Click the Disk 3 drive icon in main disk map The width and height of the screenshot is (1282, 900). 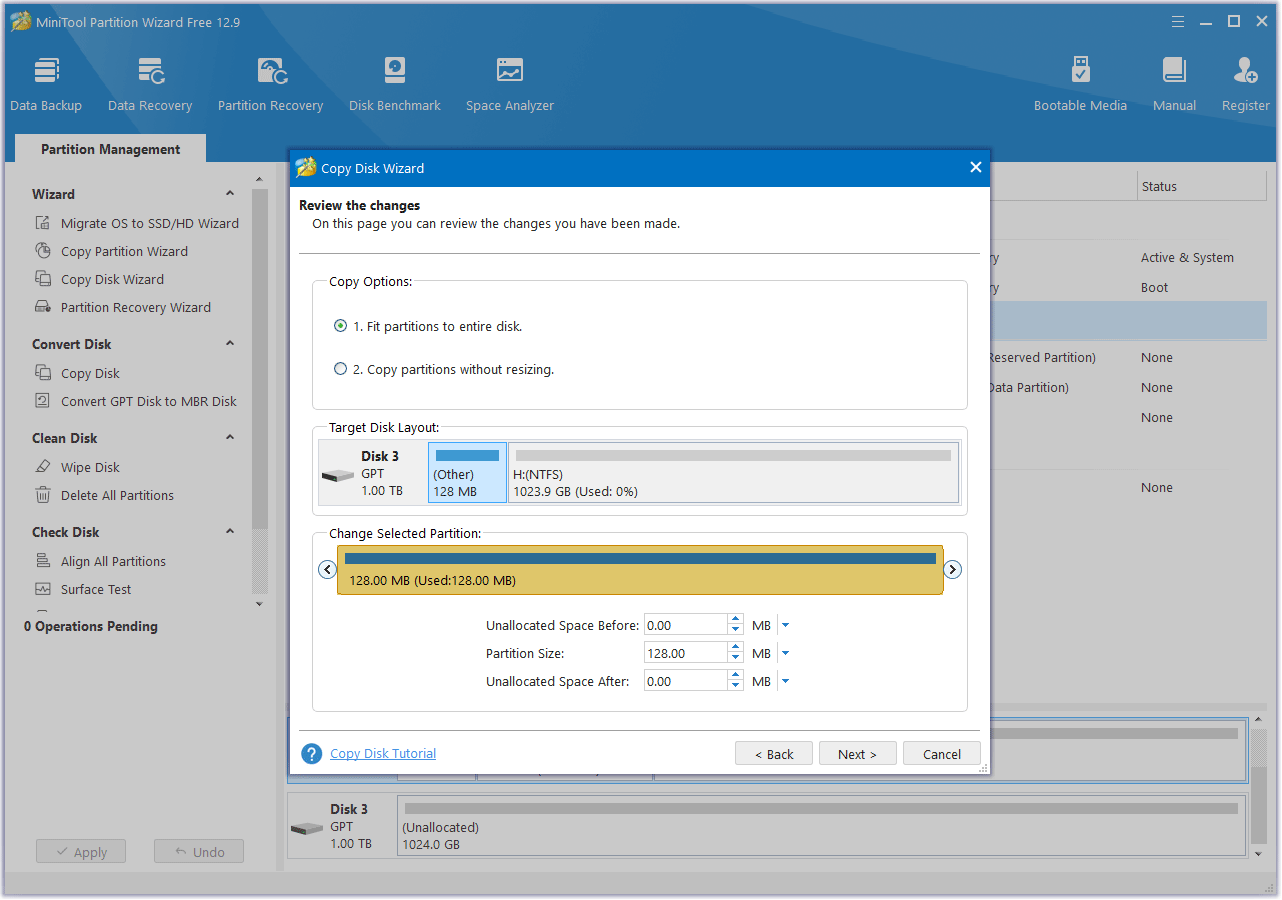pos(307,829)
